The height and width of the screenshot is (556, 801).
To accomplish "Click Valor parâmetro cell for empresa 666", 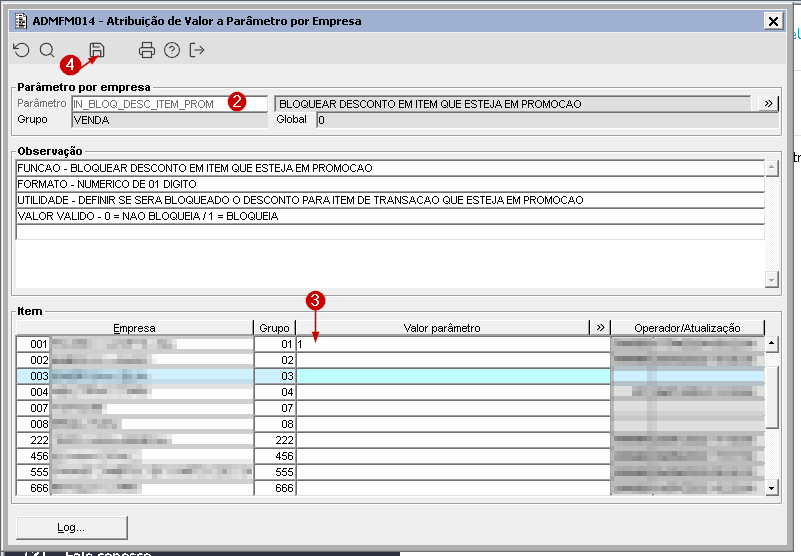I will [453, 488].
